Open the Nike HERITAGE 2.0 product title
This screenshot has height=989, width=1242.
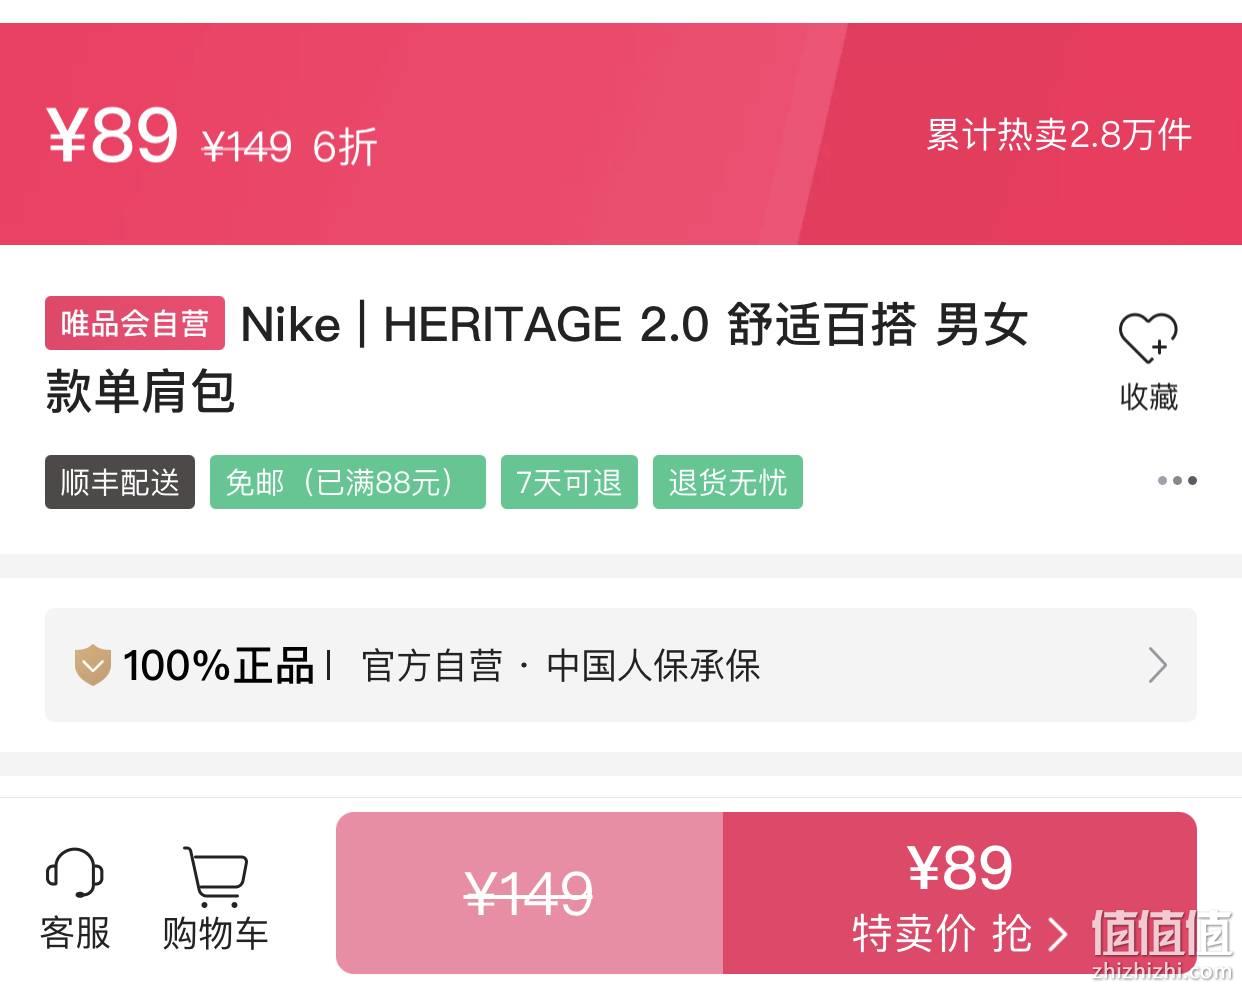[x=537, y=357]
